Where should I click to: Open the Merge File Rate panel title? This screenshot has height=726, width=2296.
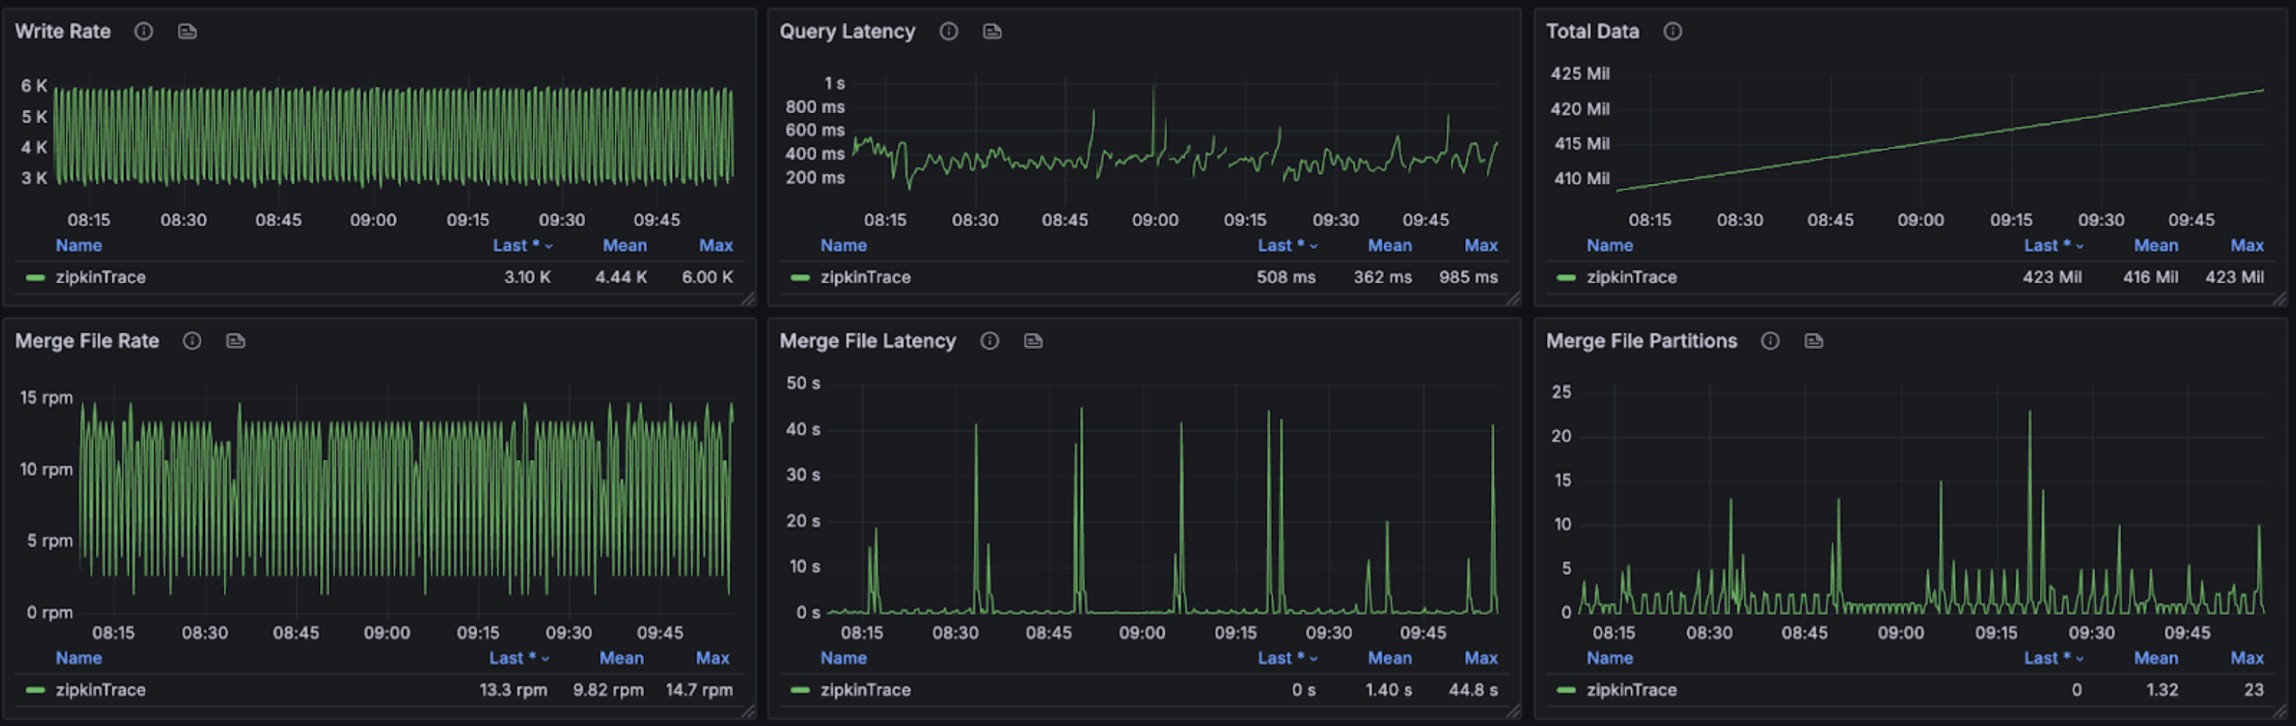[x=87, y=341]
